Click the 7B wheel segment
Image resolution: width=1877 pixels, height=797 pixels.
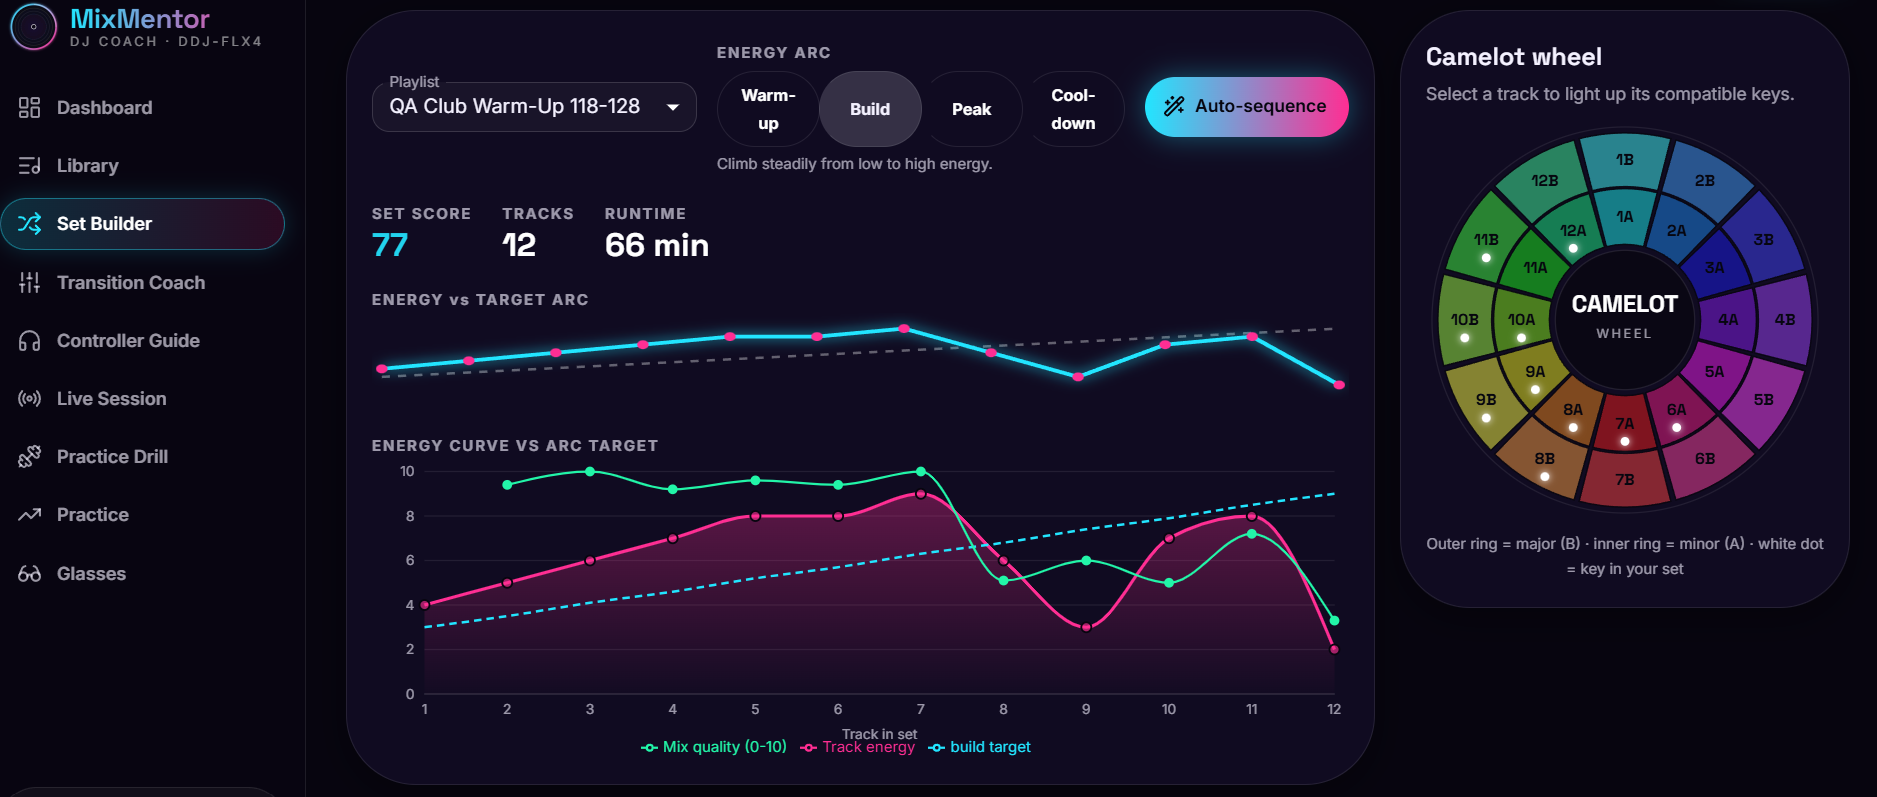click(x=1625, y=480)
